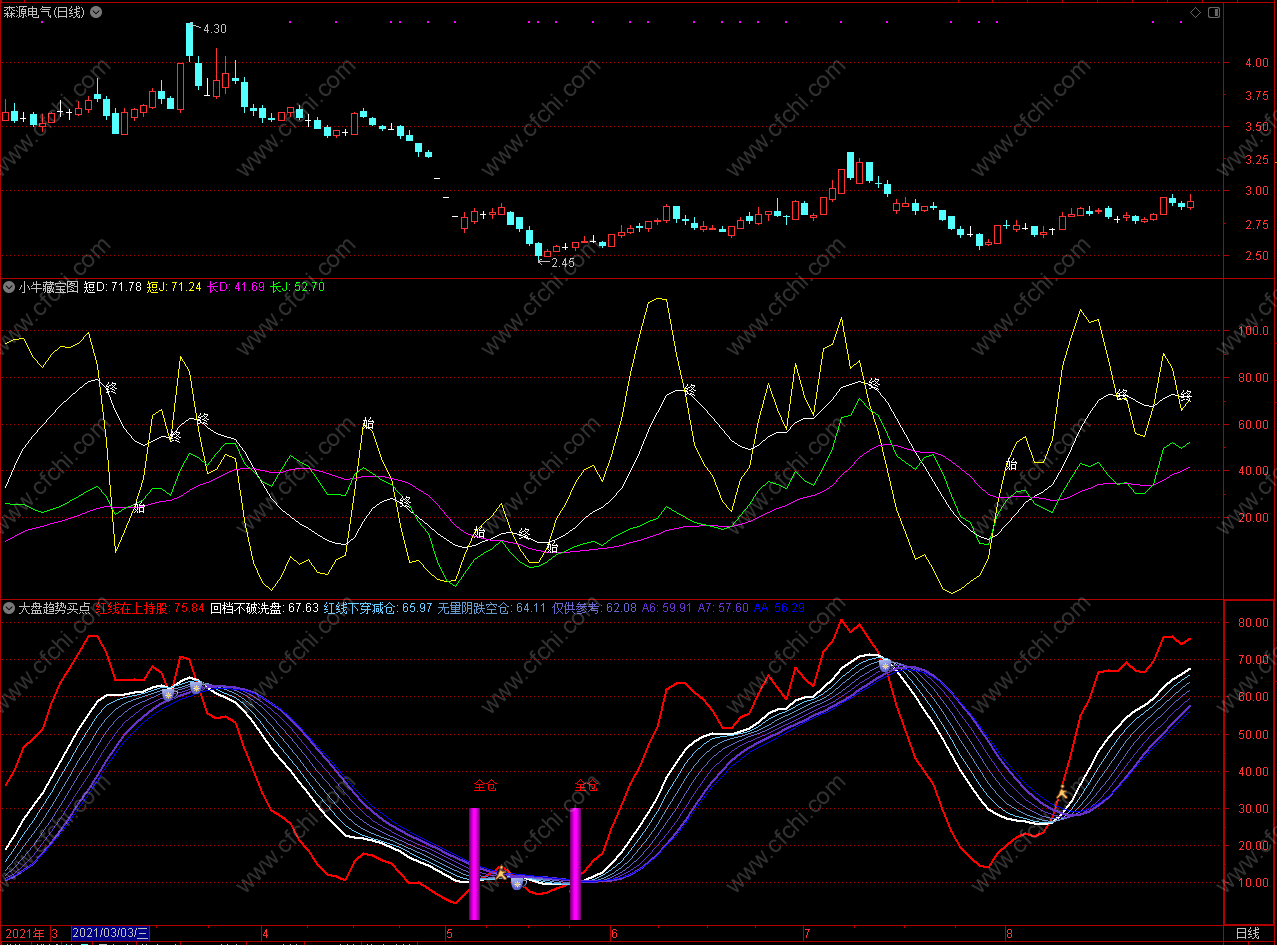Viewport: 1277px width, 945px height.
Task: Toggle the side panel layout icon
Action: tap(1214, 12)
